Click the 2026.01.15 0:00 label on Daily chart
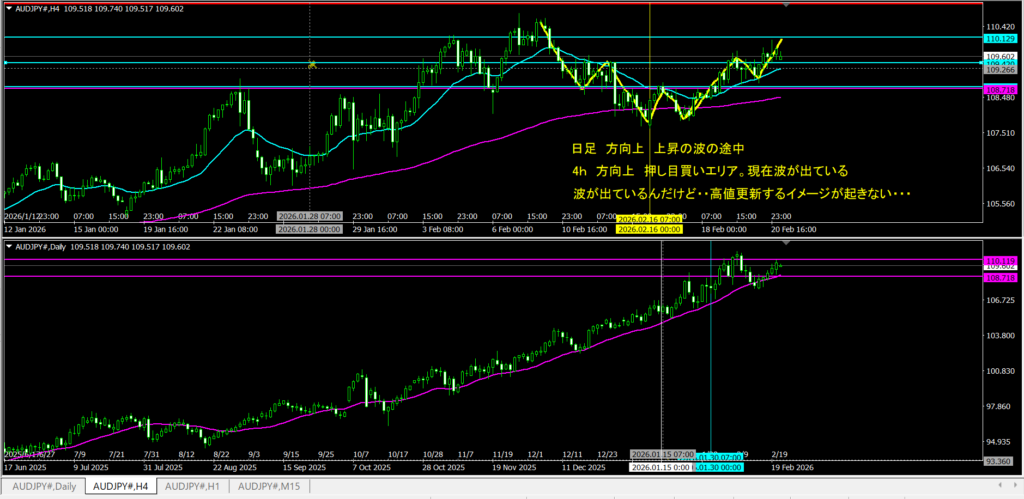Viewport: 1024px width, 499px height. pos(660,467)
